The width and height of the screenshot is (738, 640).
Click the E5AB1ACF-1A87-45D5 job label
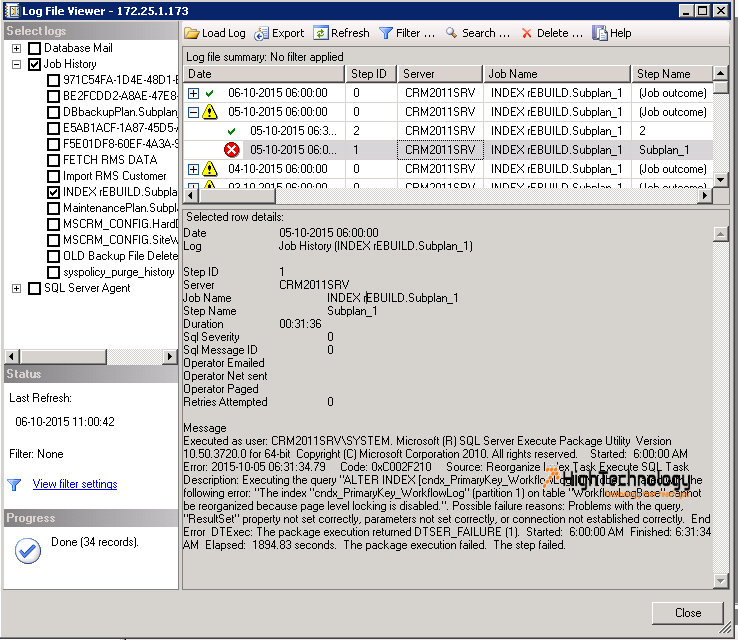coord(120,128)
